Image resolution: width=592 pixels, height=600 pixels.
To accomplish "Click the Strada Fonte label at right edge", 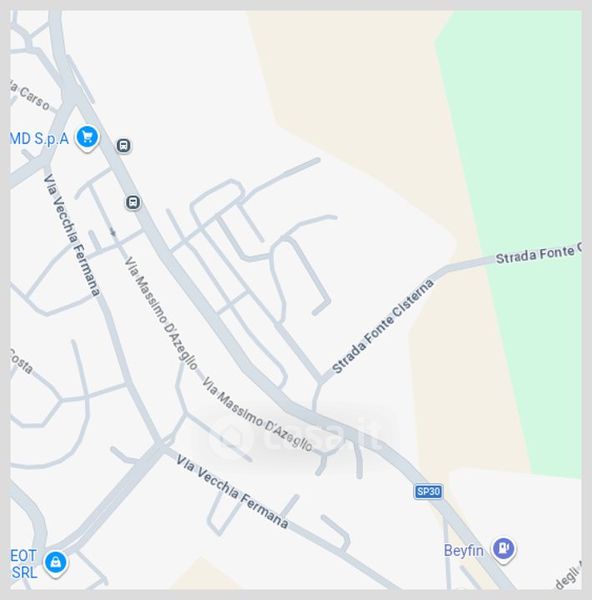I will pos(538,254).
